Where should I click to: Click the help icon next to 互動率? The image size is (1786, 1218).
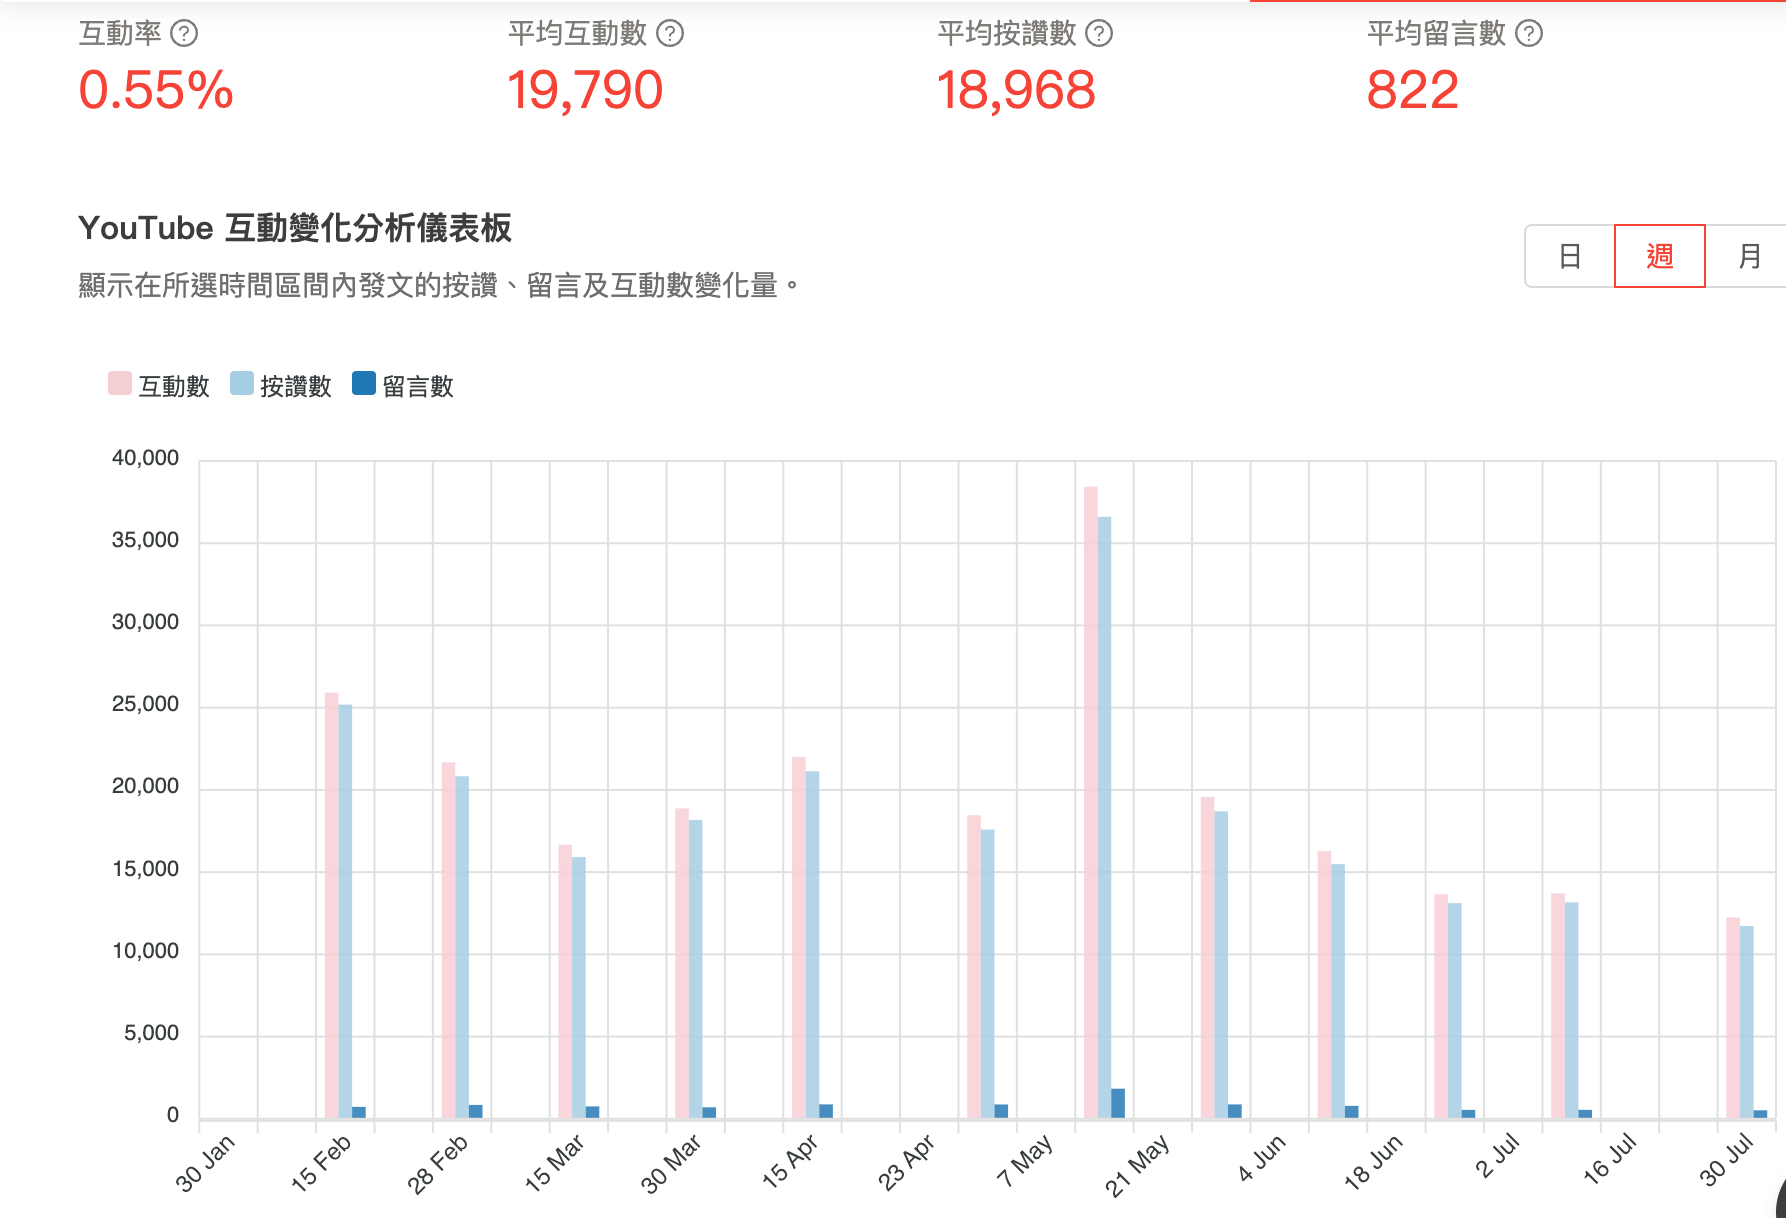184,34
